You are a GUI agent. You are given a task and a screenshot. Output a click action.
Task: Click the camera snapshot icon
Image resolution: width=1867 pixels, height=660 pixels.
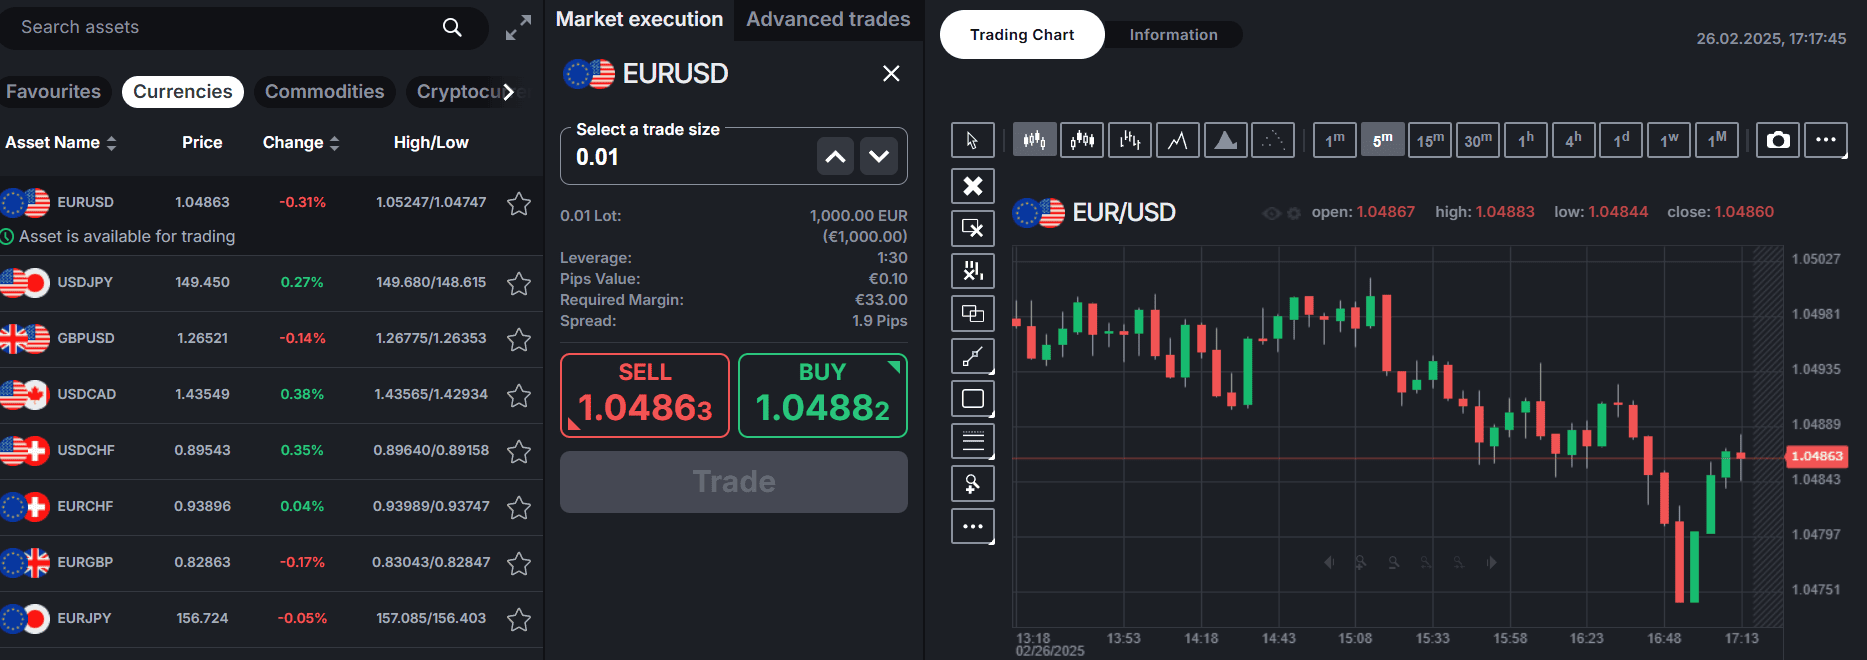tap(1778, 140)
